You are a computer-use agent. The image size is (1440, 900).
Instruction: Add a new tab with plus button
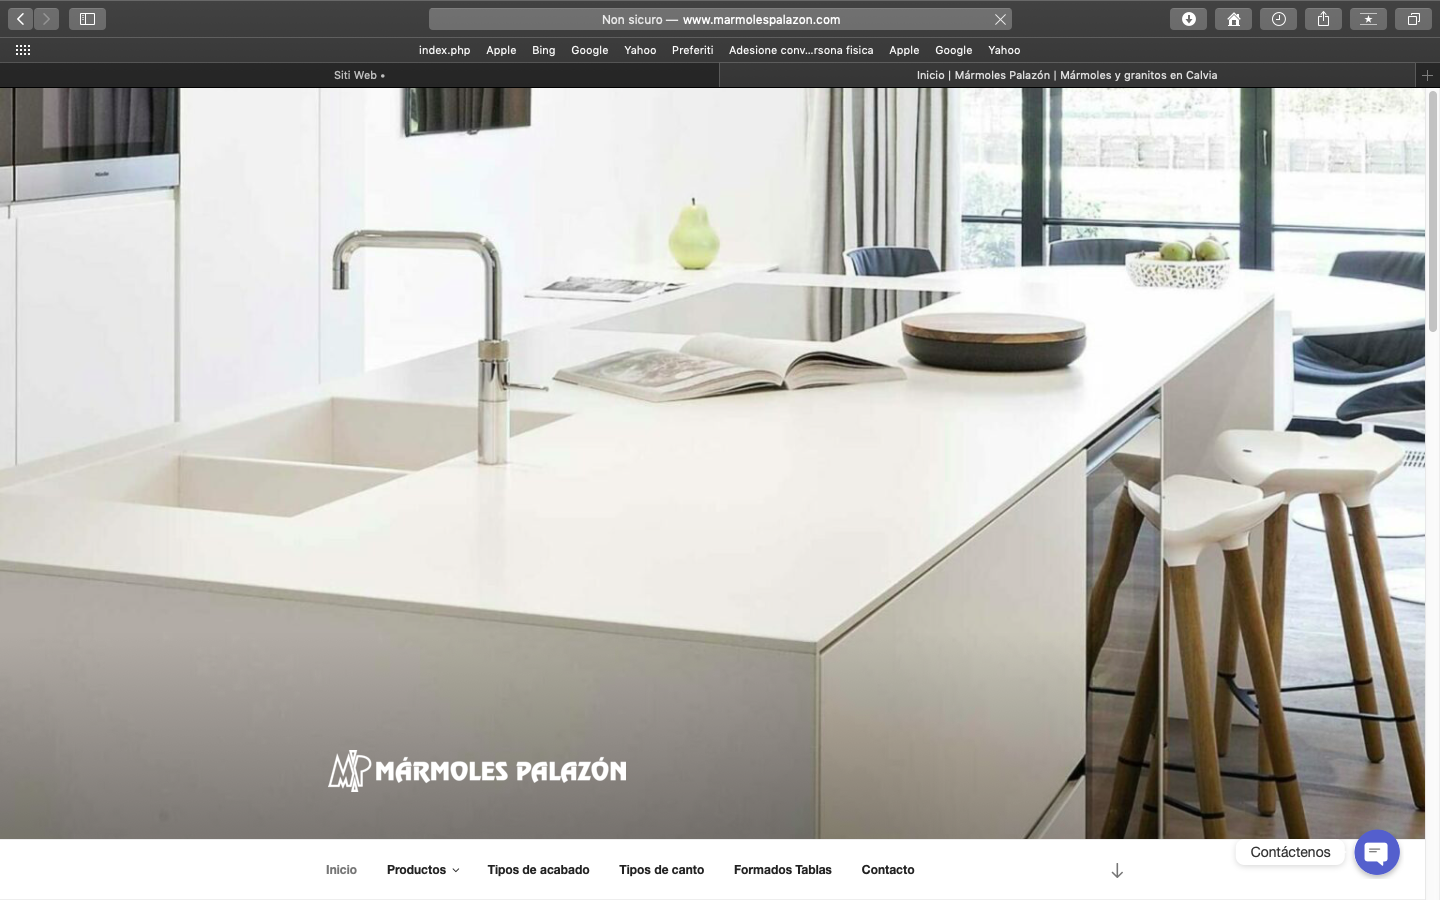click(x=1427, y=75)
